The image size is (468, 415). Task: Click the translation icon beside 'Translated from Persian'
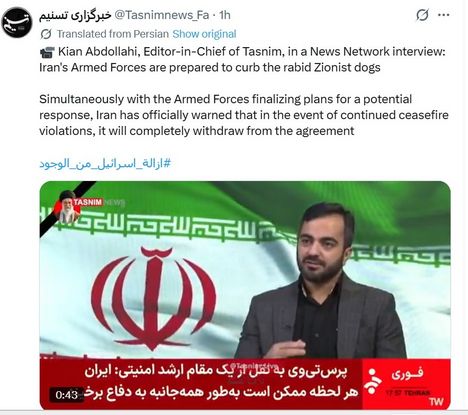click(46, 34)
